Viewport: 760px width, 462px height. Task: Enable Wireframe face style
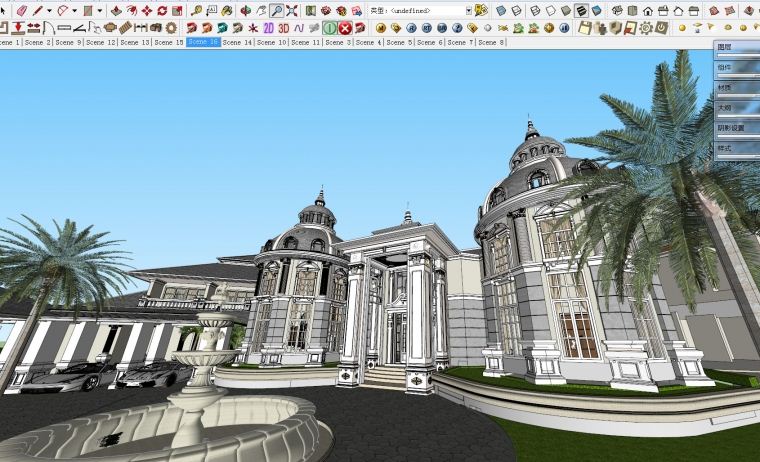tap(535, 10)
